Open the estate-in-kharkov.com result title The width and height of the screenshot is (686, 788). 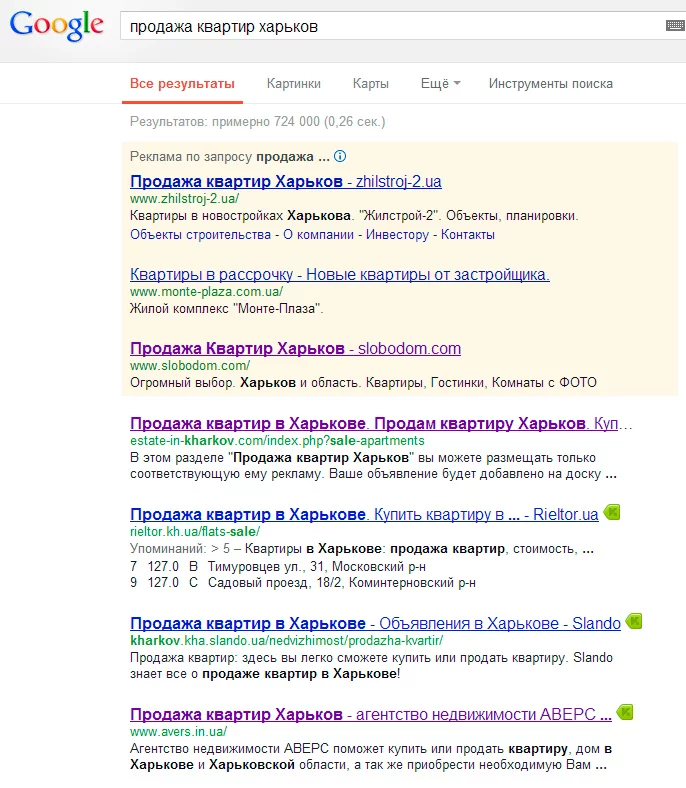(381, 424)
